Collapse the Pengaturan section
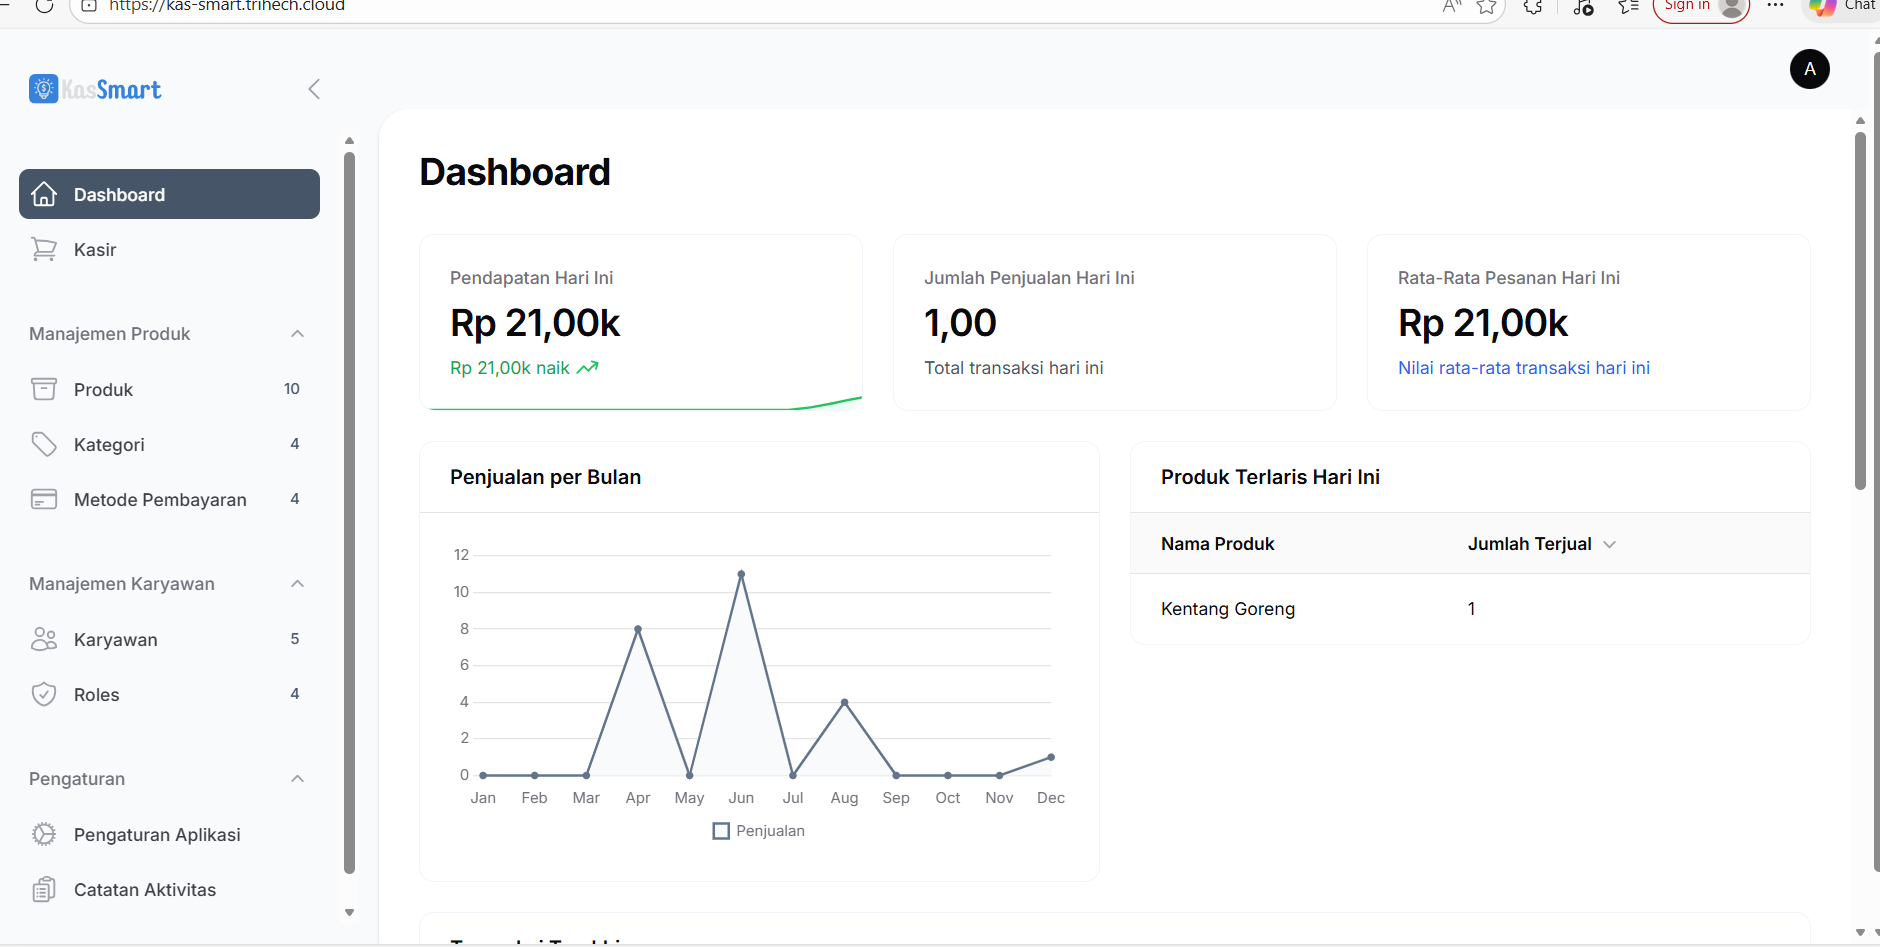The height and width of the screenshot is (947, 1880). [297, 778]
